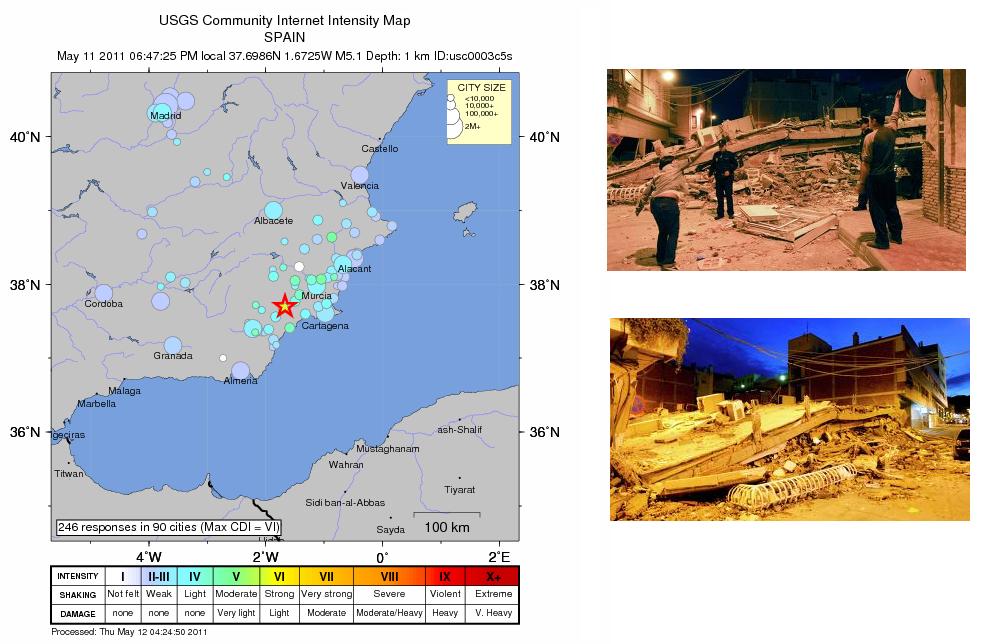Screen dimensions: 990x644
Task: Select the Valencia city circle marker
Action: pyautogui.click(x=359, y=175)
